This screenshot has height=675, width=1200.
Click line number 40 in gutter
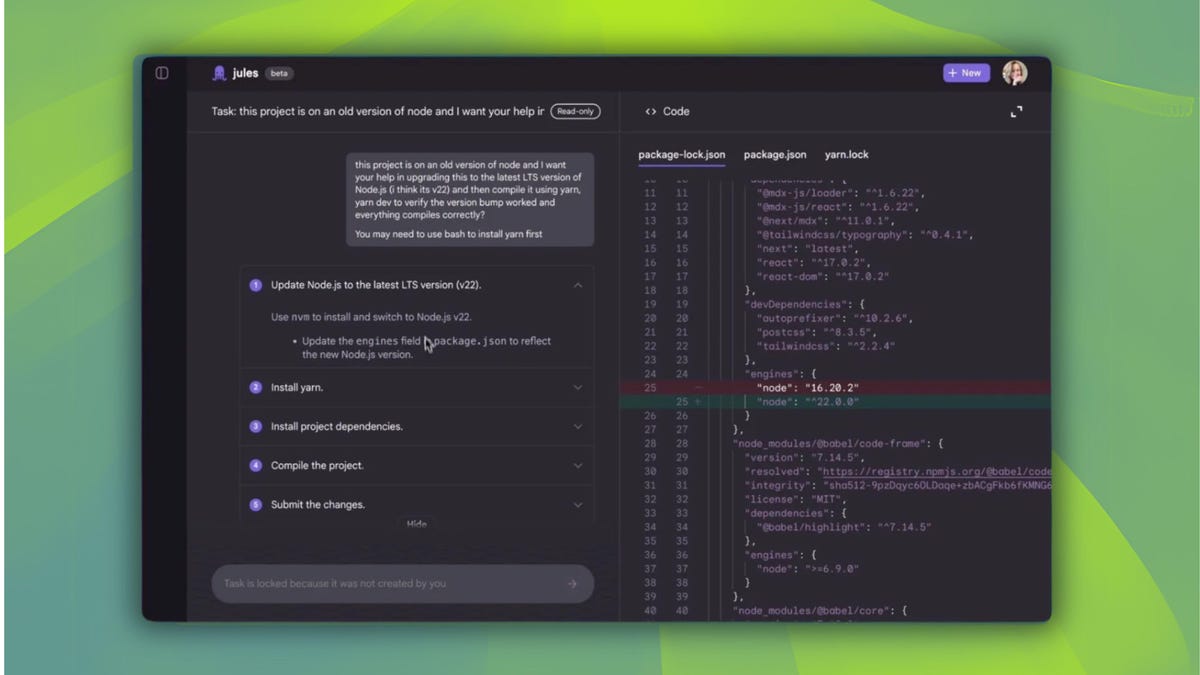[650, 610]
